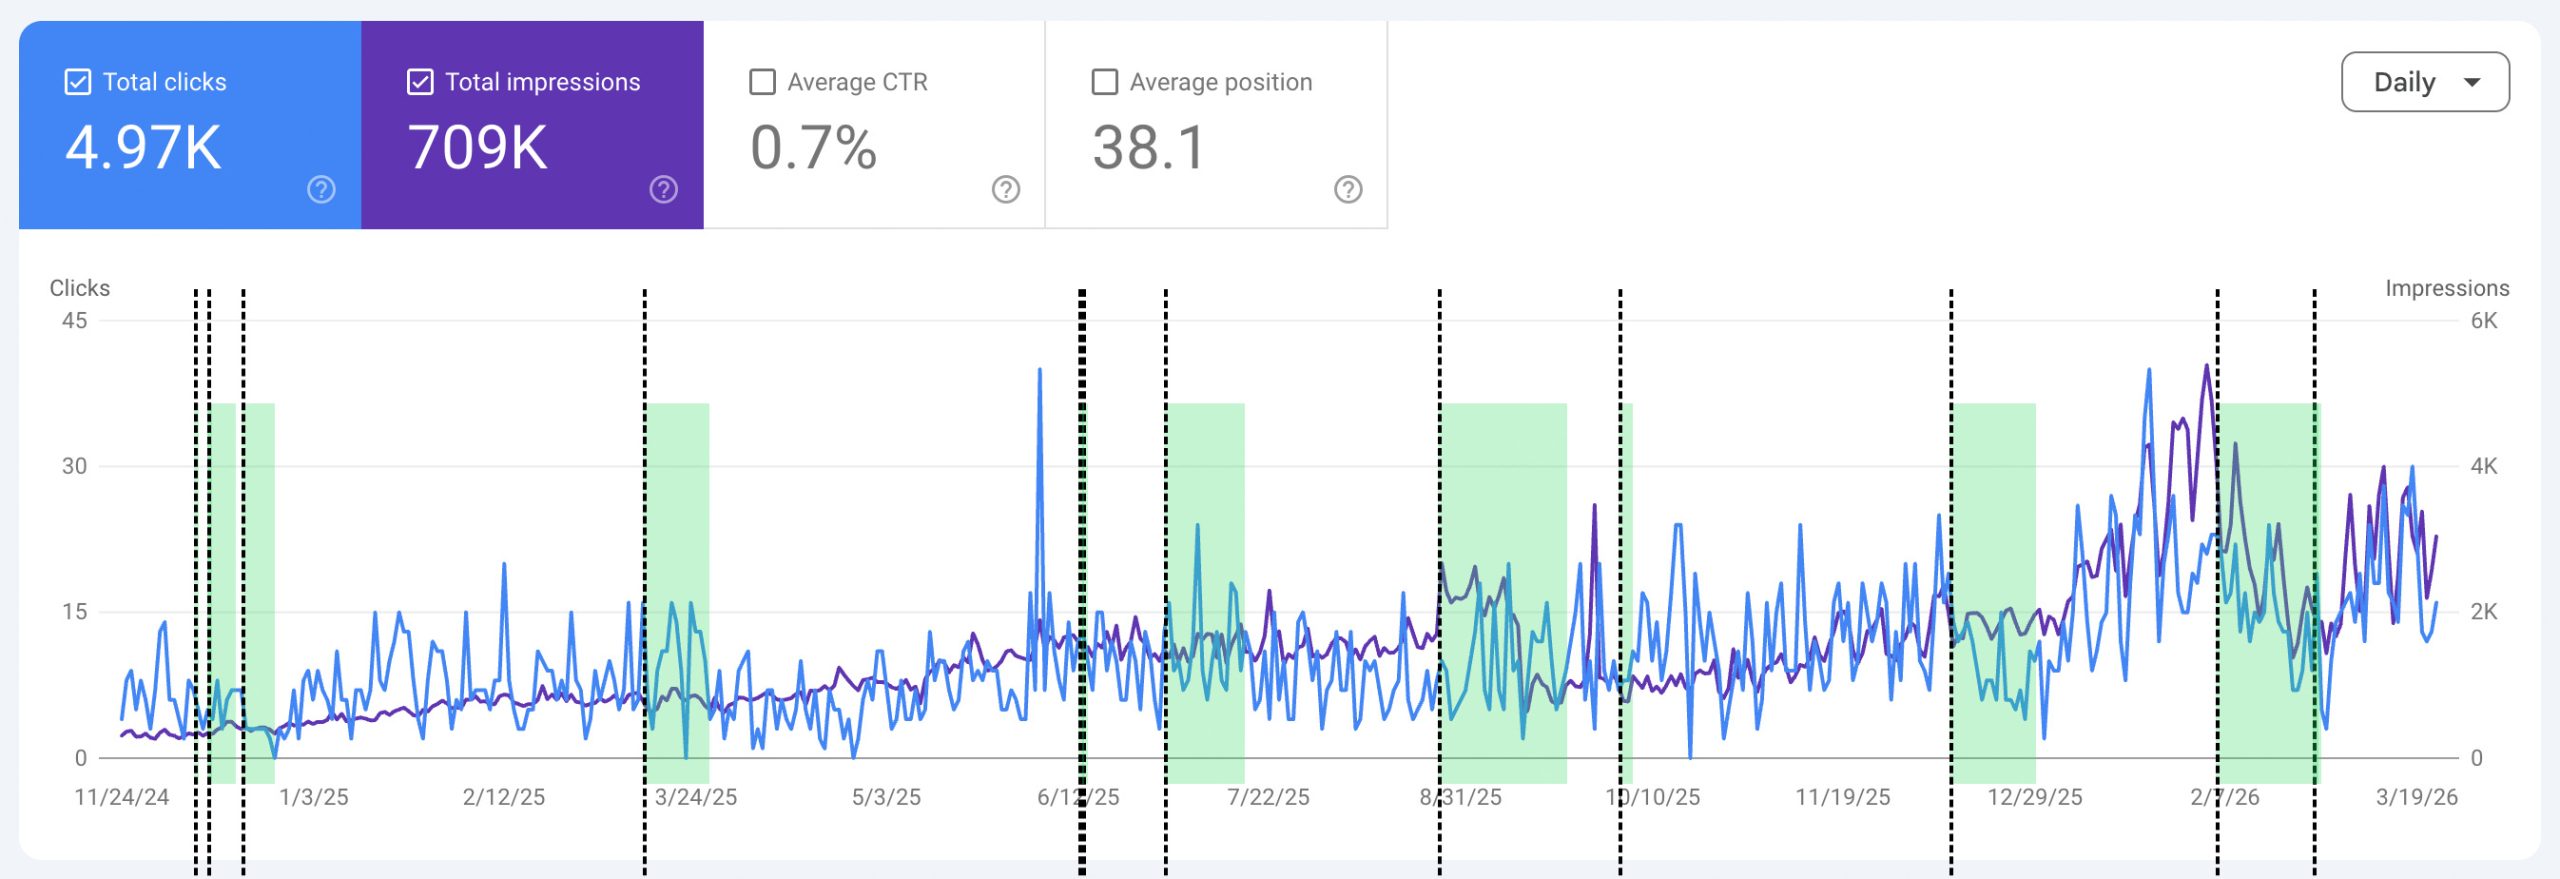
Task: Click the Average CTR help question mark
Action: 1006,189
